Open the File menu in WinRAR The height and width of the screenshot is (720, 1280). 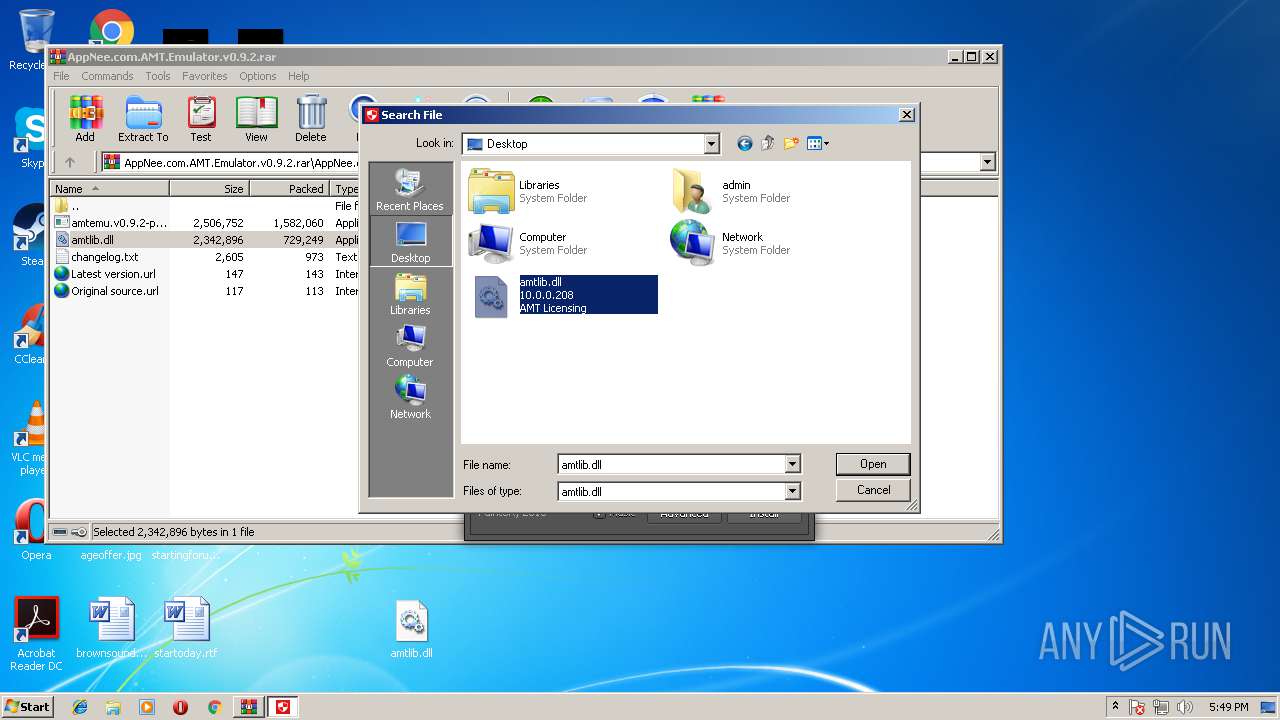(61, 76)
